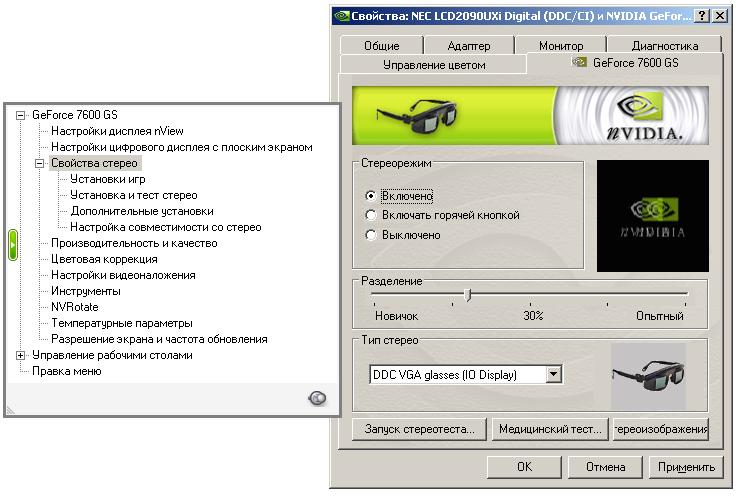Open Дополнительные установки tree item
The width and height of the screenshot is (740, 496).
pos(142,211)
